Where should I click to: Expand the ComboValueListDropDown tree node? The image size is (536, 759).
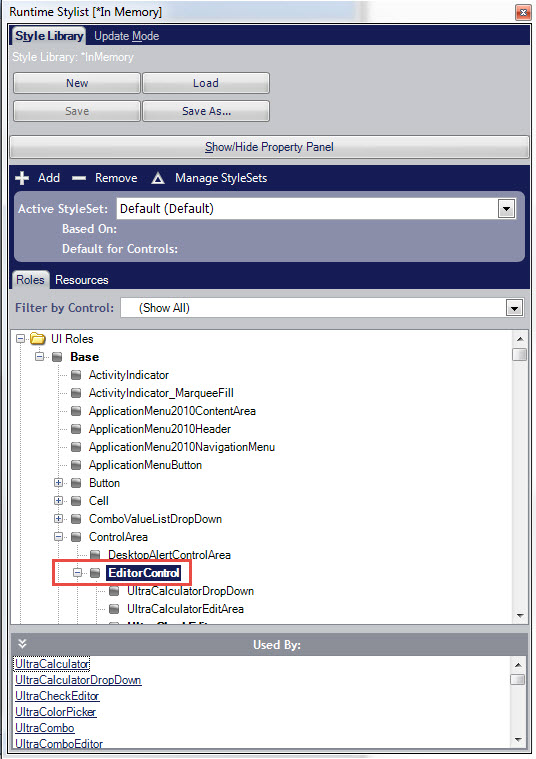point(59,519)
